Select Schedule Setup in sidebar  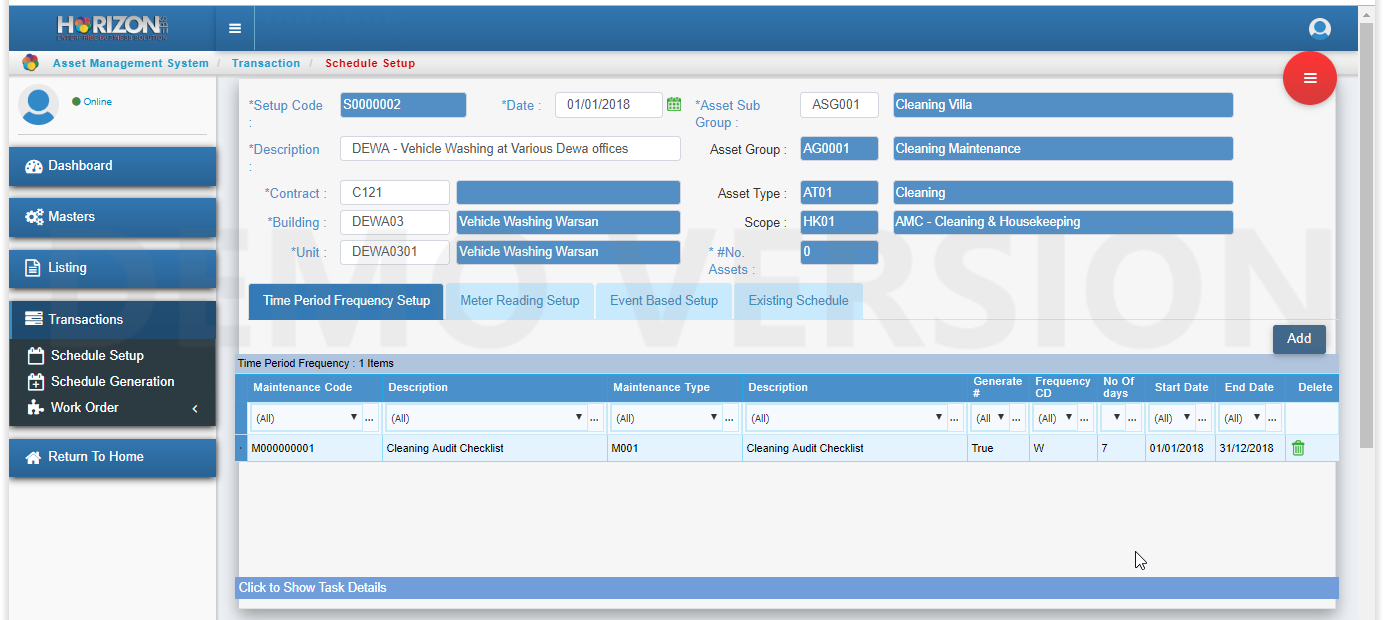(97, 355)
